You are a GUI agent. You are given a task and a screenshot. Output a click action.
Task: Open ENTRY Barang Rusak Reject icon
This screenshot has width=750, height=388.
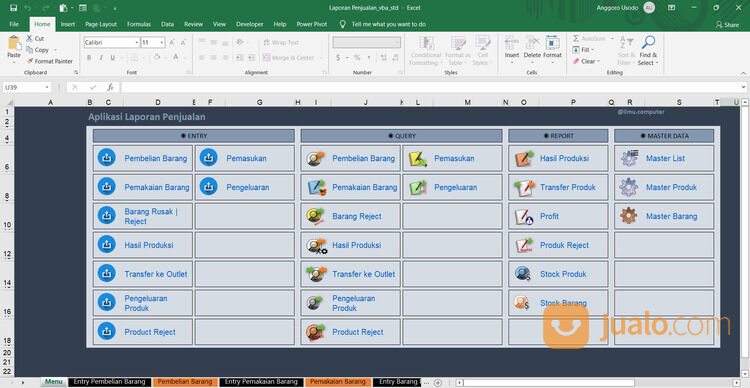(107, 215)
